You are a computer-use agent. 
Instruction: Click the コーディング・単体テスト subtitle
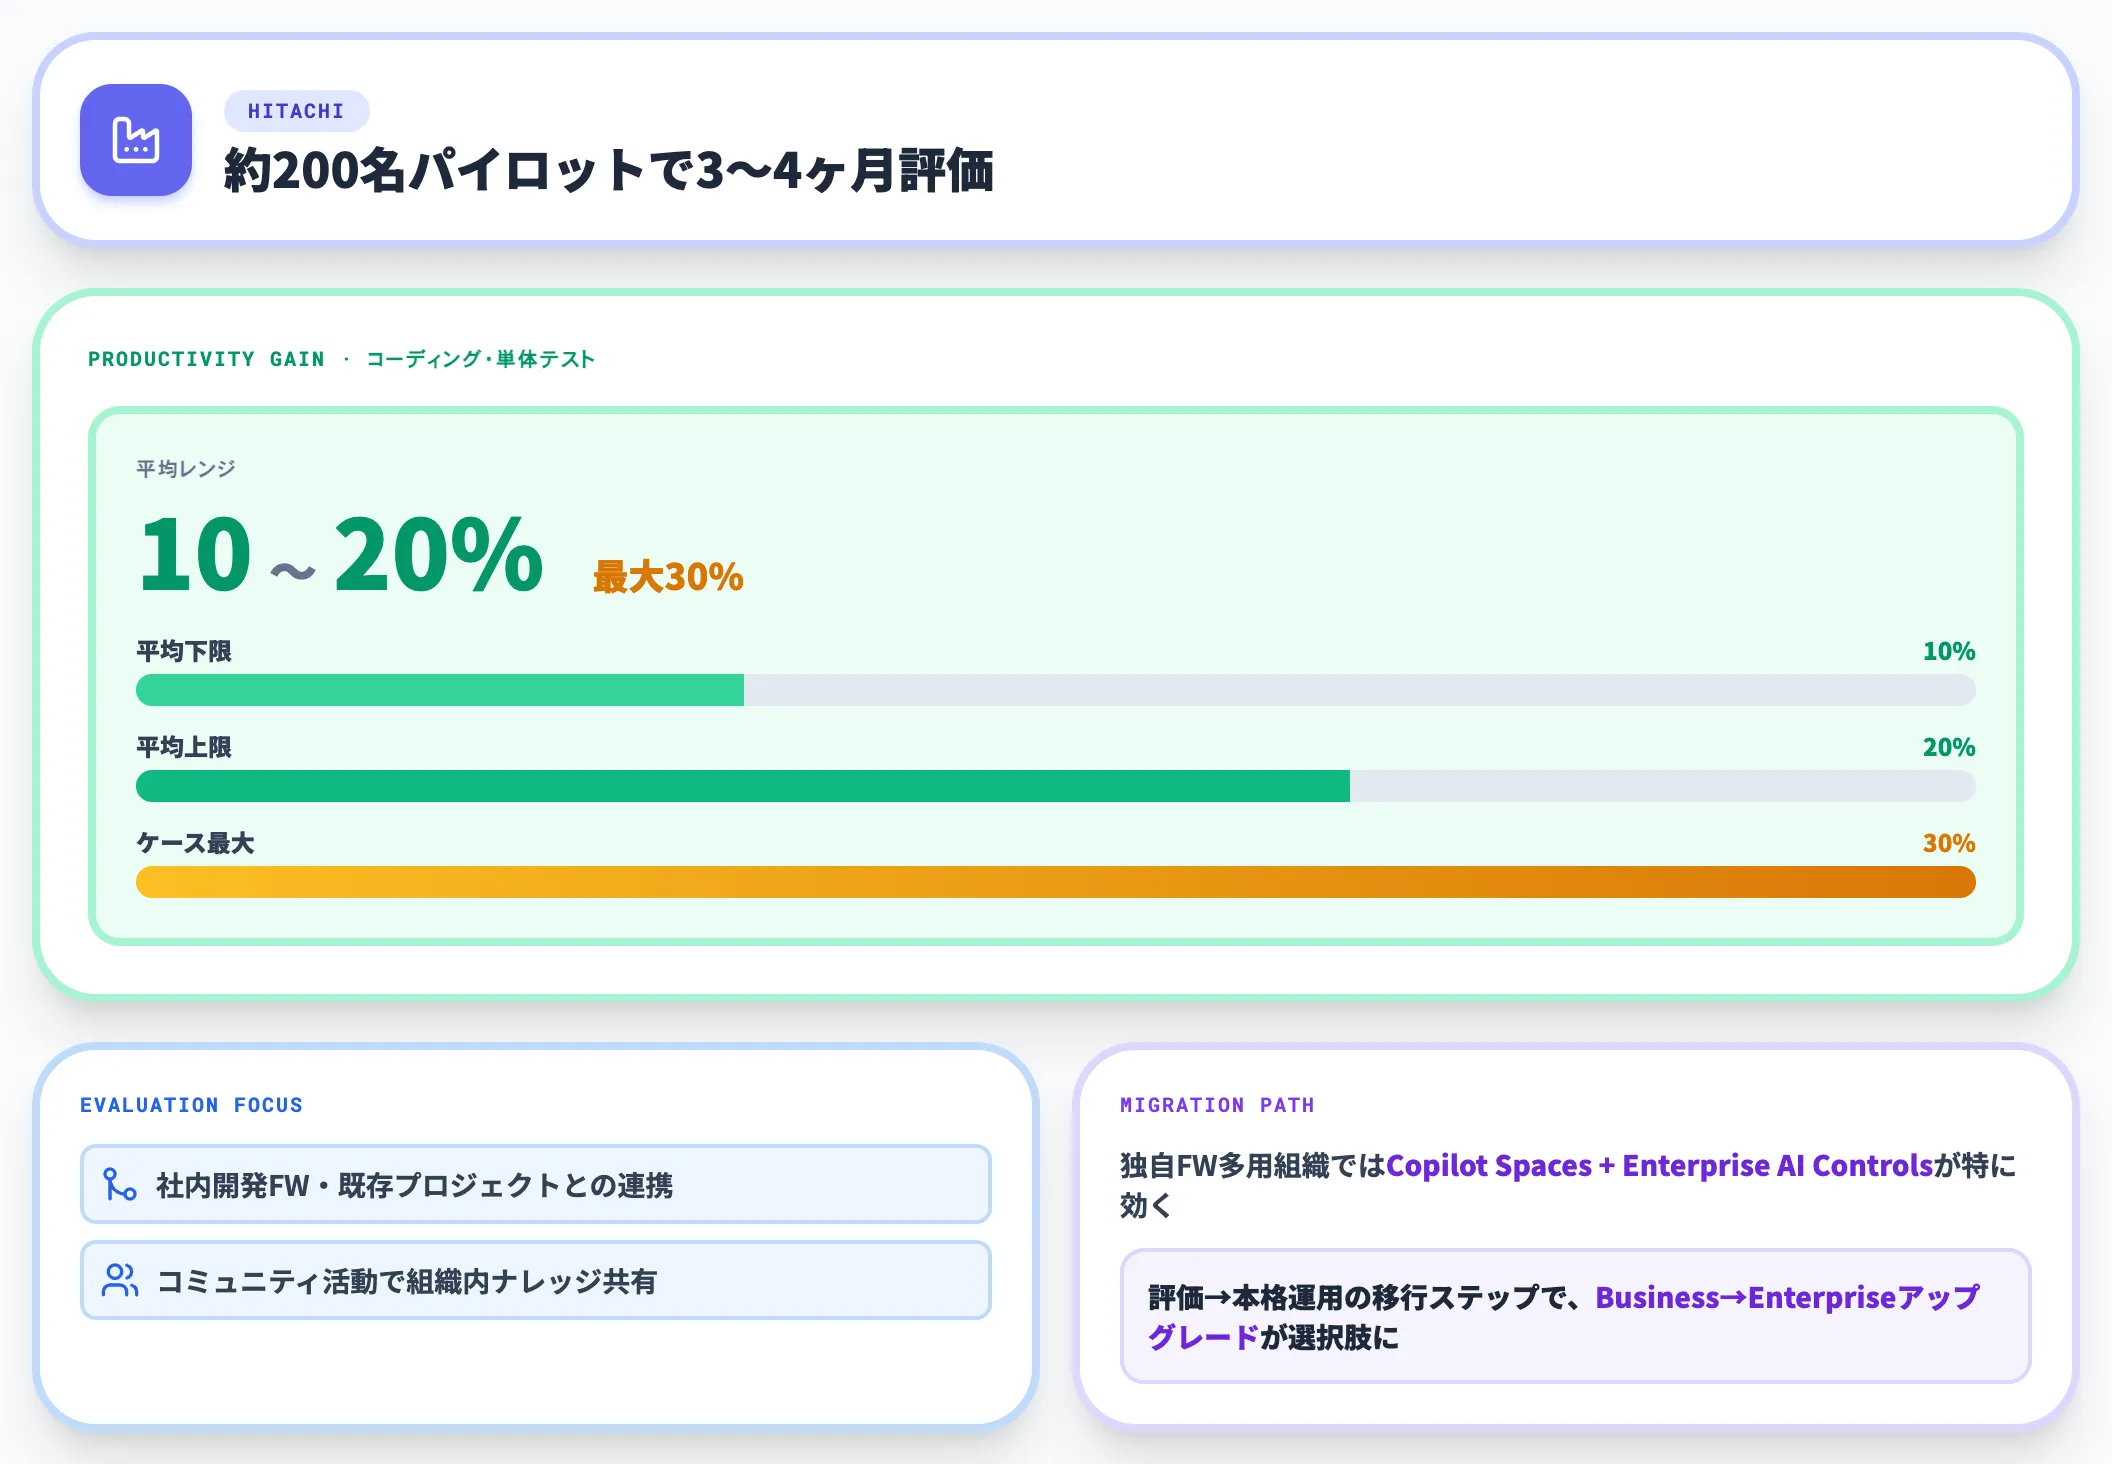pos(480,359)
